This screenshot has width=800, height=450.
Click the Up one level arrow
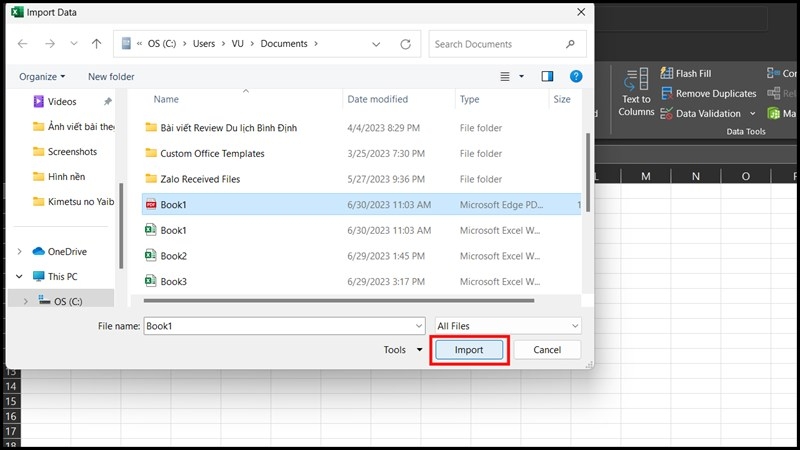tap(96, 44)
